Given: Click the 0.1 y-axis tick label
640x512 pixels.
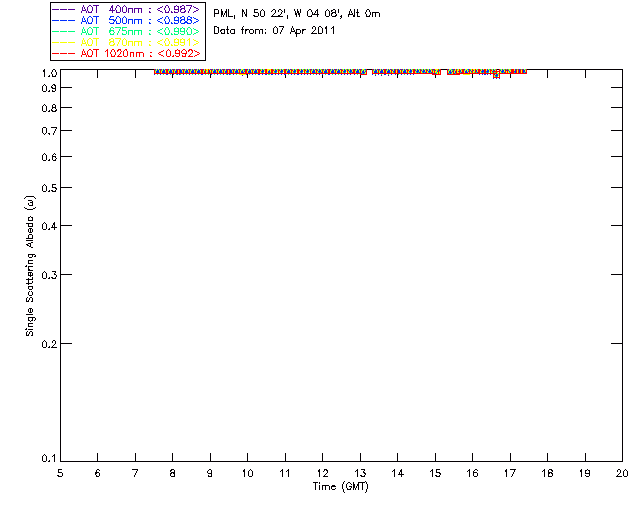Looking at the screenshot, I should point(49,459).
